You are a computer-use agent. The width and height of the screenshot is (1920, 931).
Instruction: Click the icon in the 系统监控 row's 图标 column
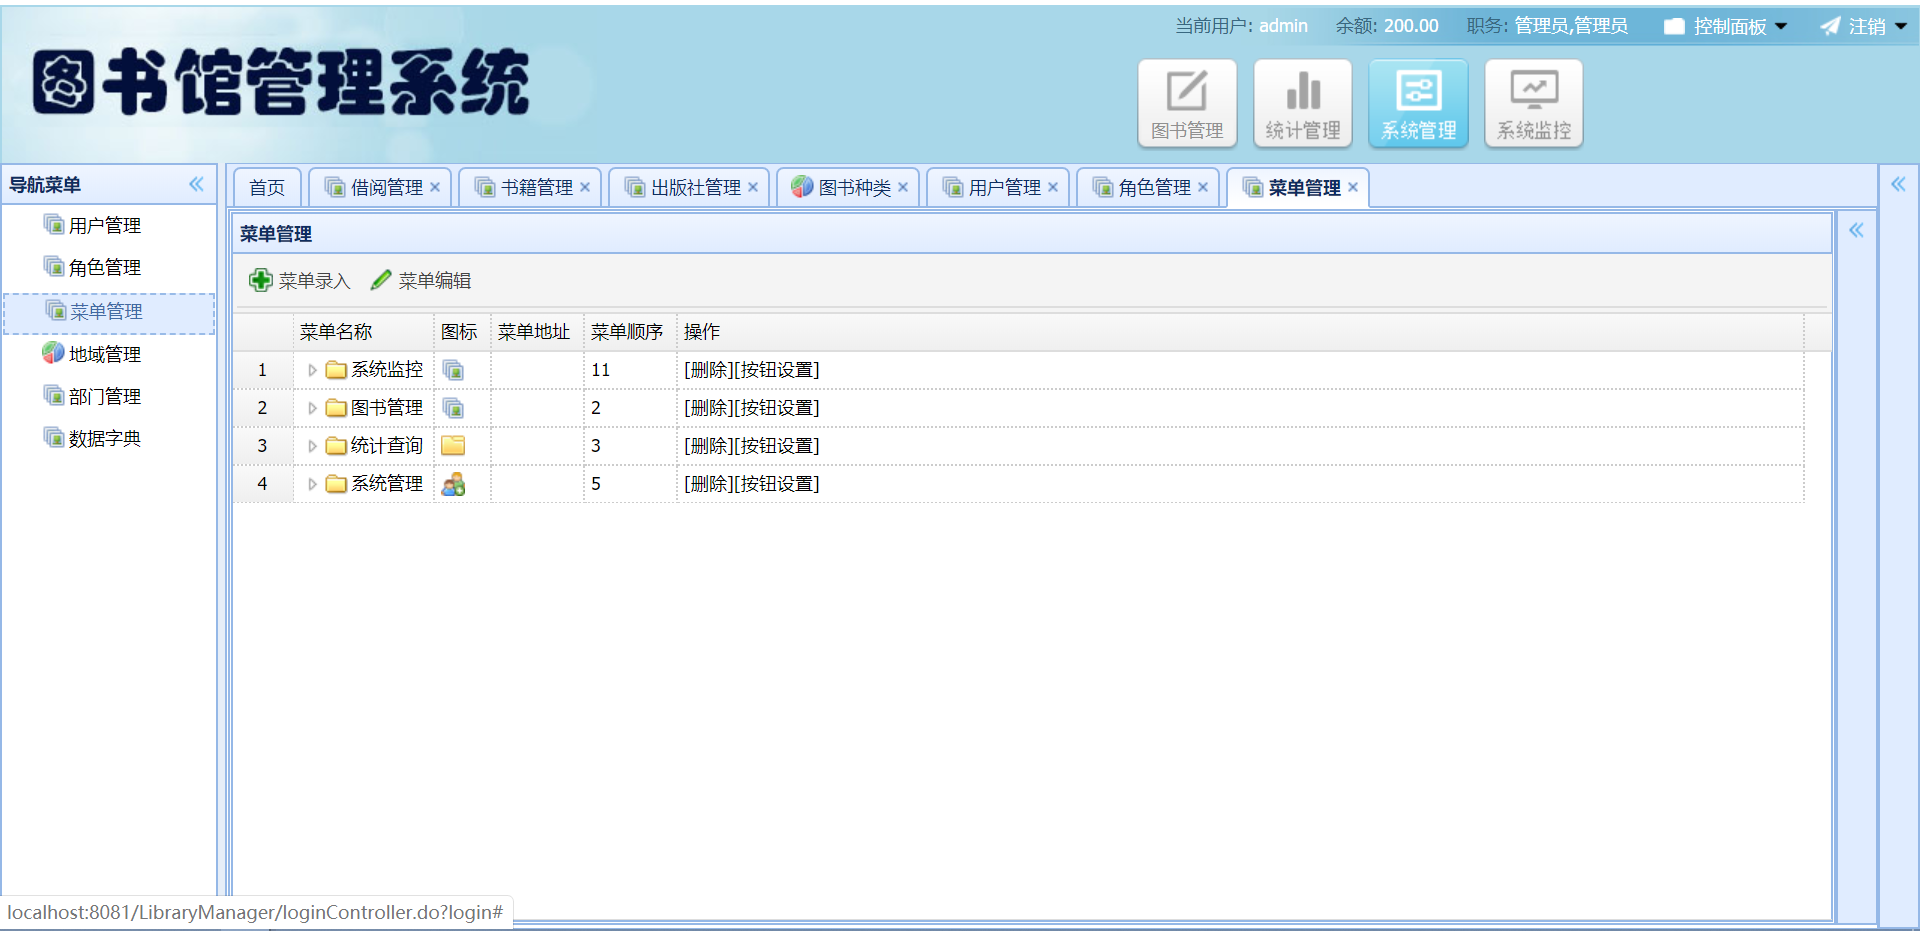(453, 370)
